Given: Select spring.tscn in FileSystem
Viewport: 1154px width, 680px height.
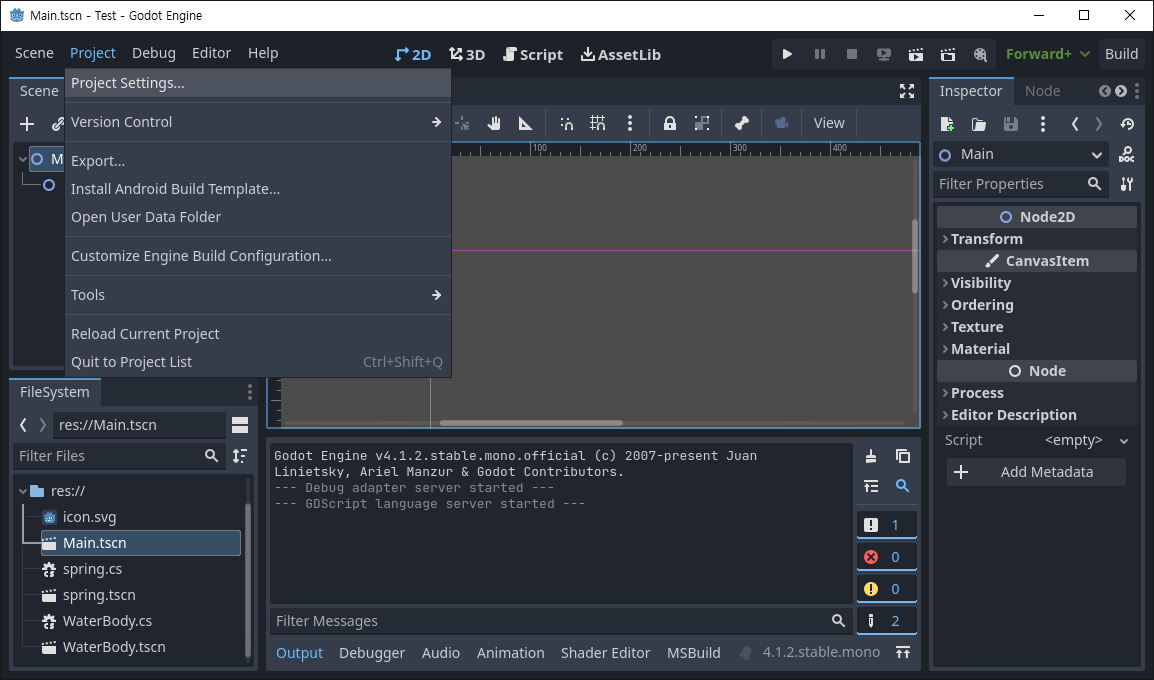Looking at the screenshot, I should click(x=99, y=595).
